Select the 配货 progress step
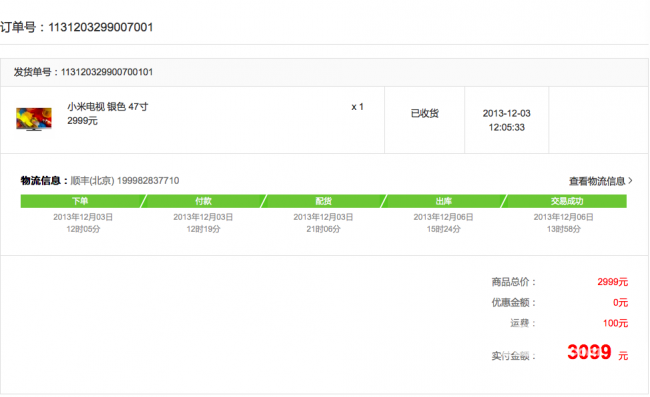The height and width of the screenshot is (397, 650). pos(323,201)
